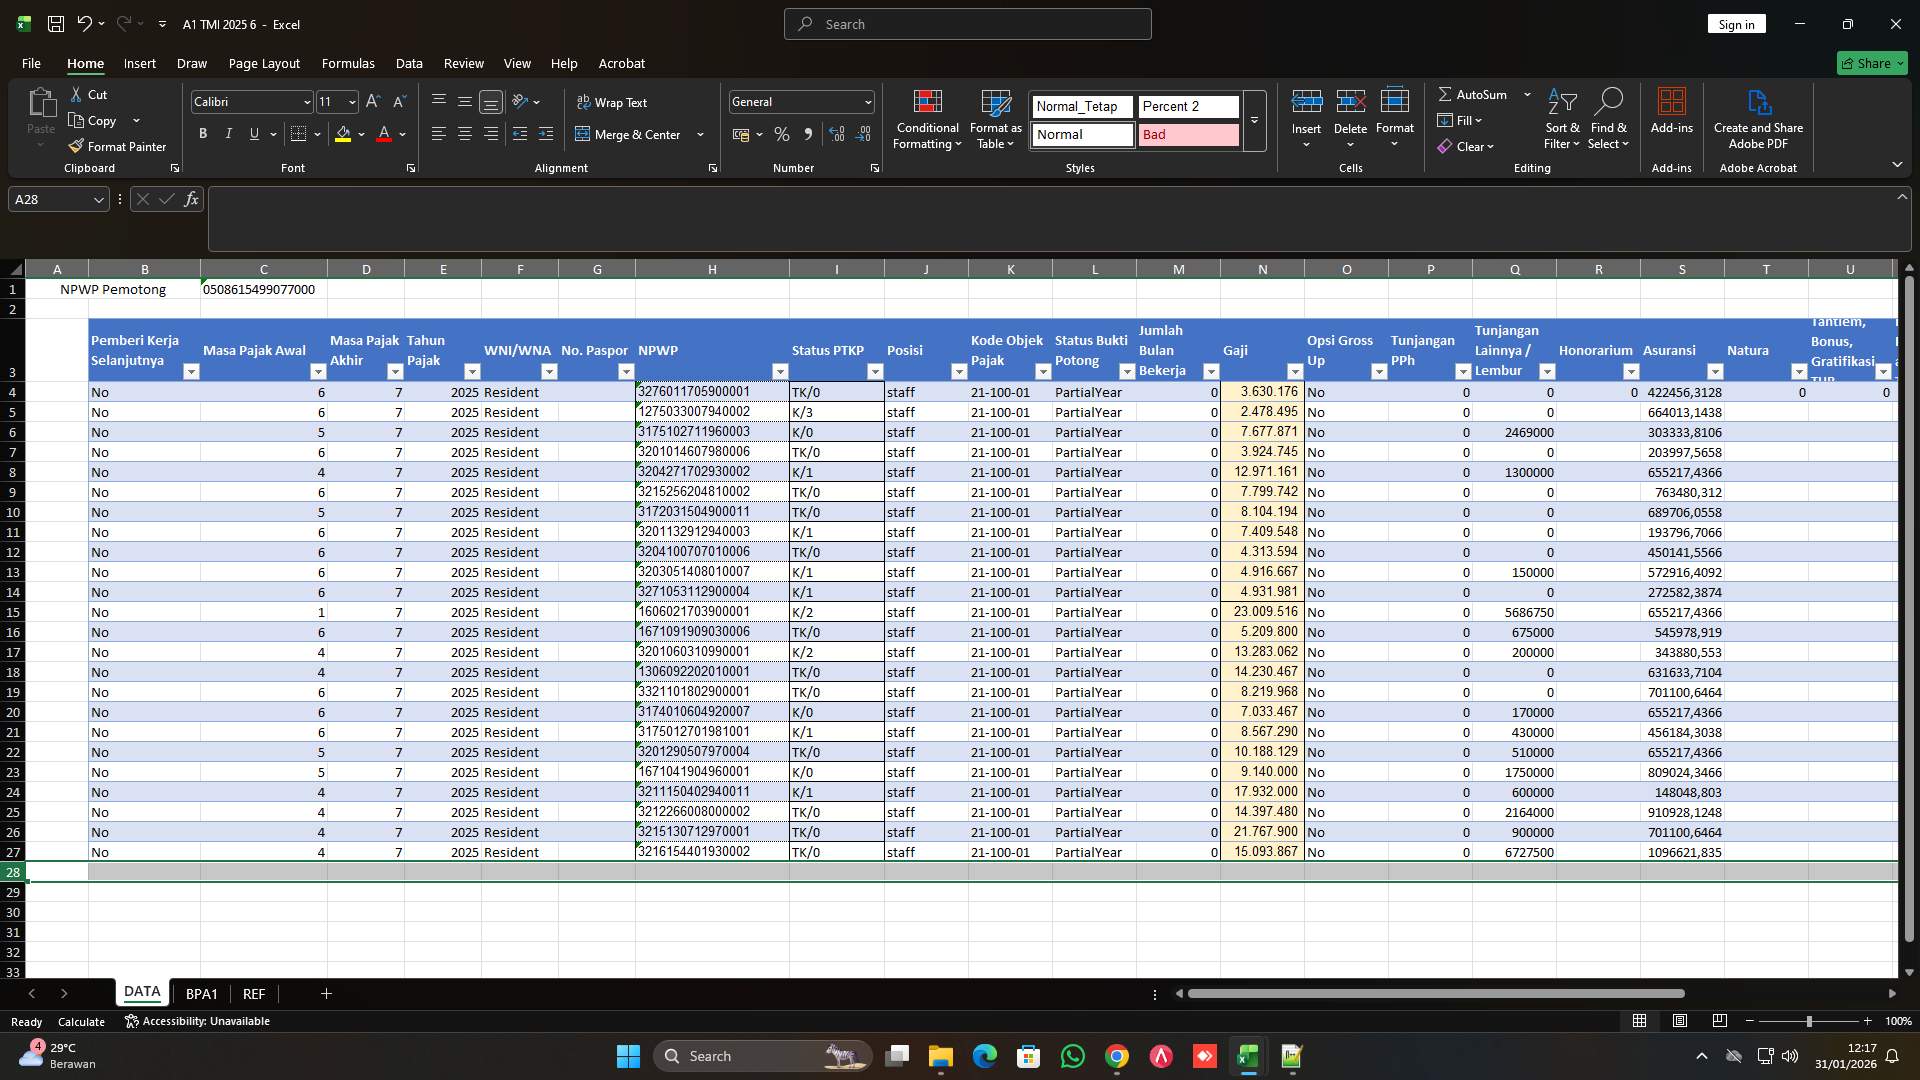1920x1080 pixels.
Task: Click the Increase Decimal icon
Action: 837,134
